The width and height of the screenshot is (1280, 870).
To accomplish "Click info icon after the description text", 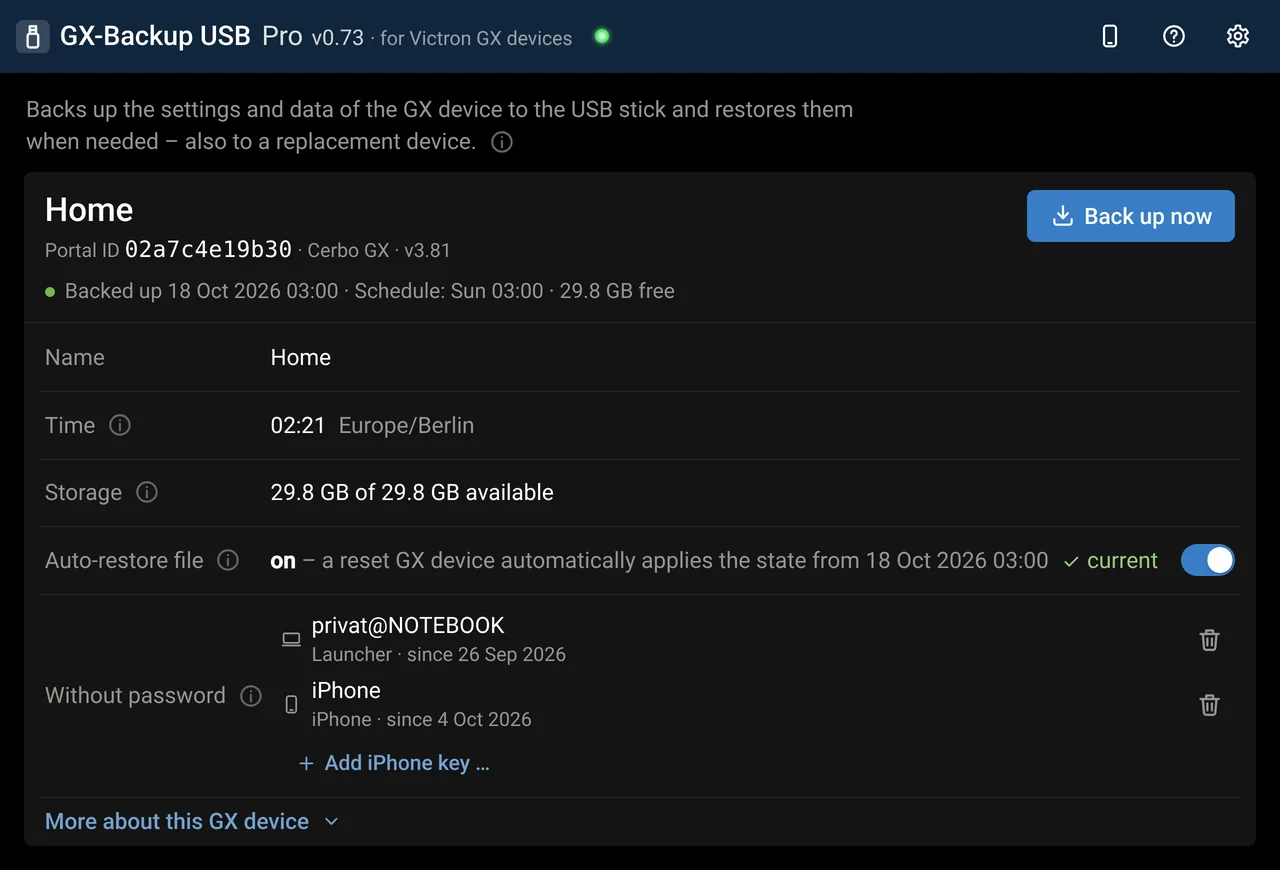I will point(502,142).
